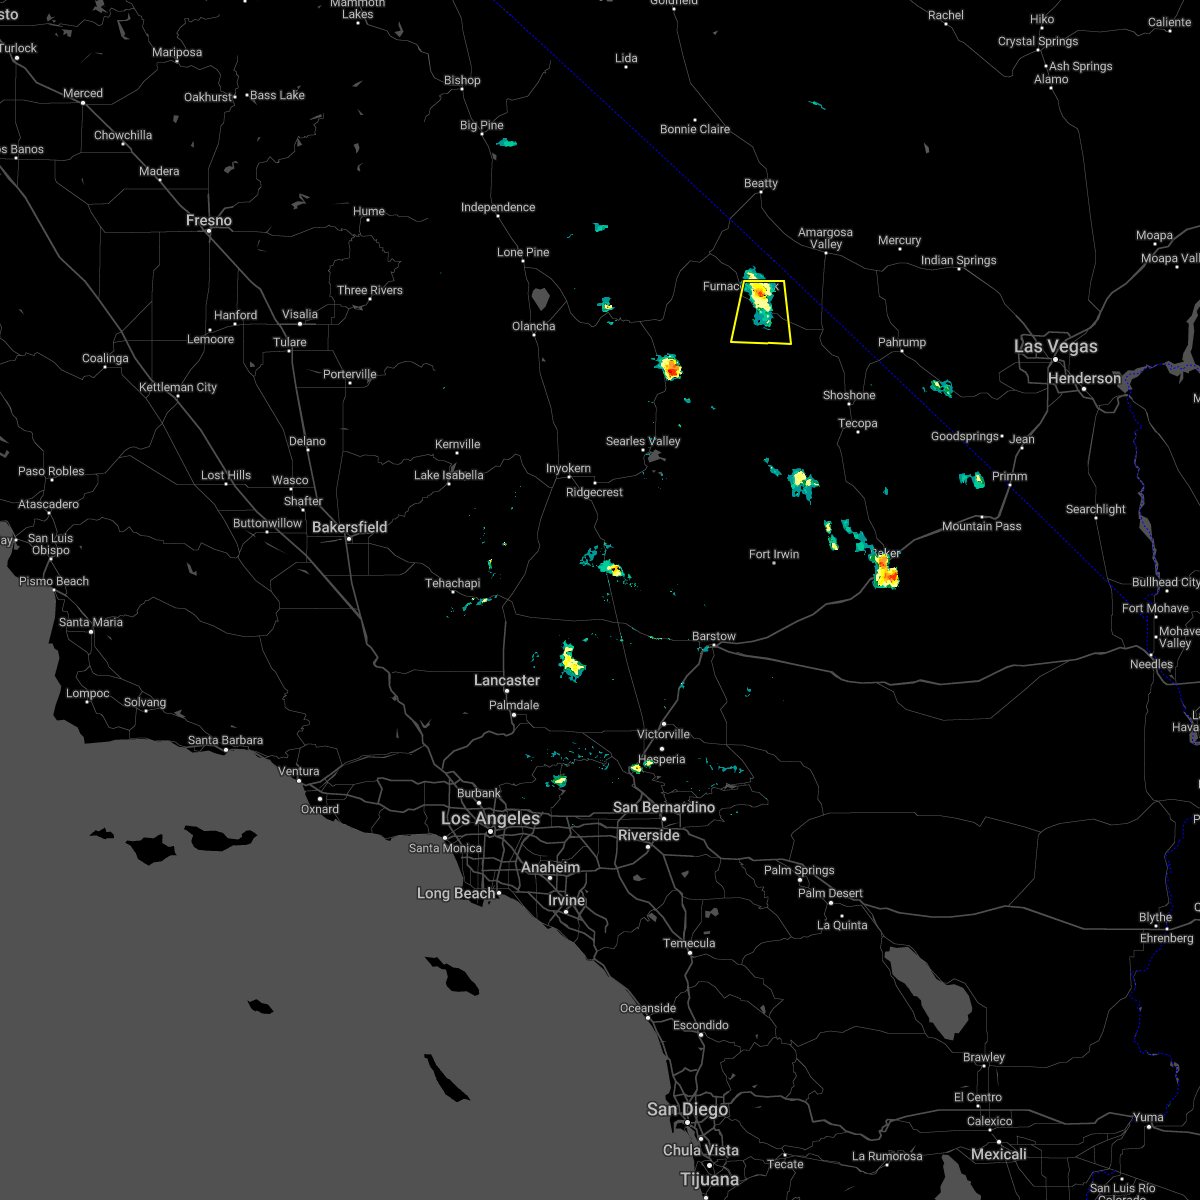Click the Las Vegas city label
This screenshot has height=1200, width=1200.
click(x=1055, y=346)
